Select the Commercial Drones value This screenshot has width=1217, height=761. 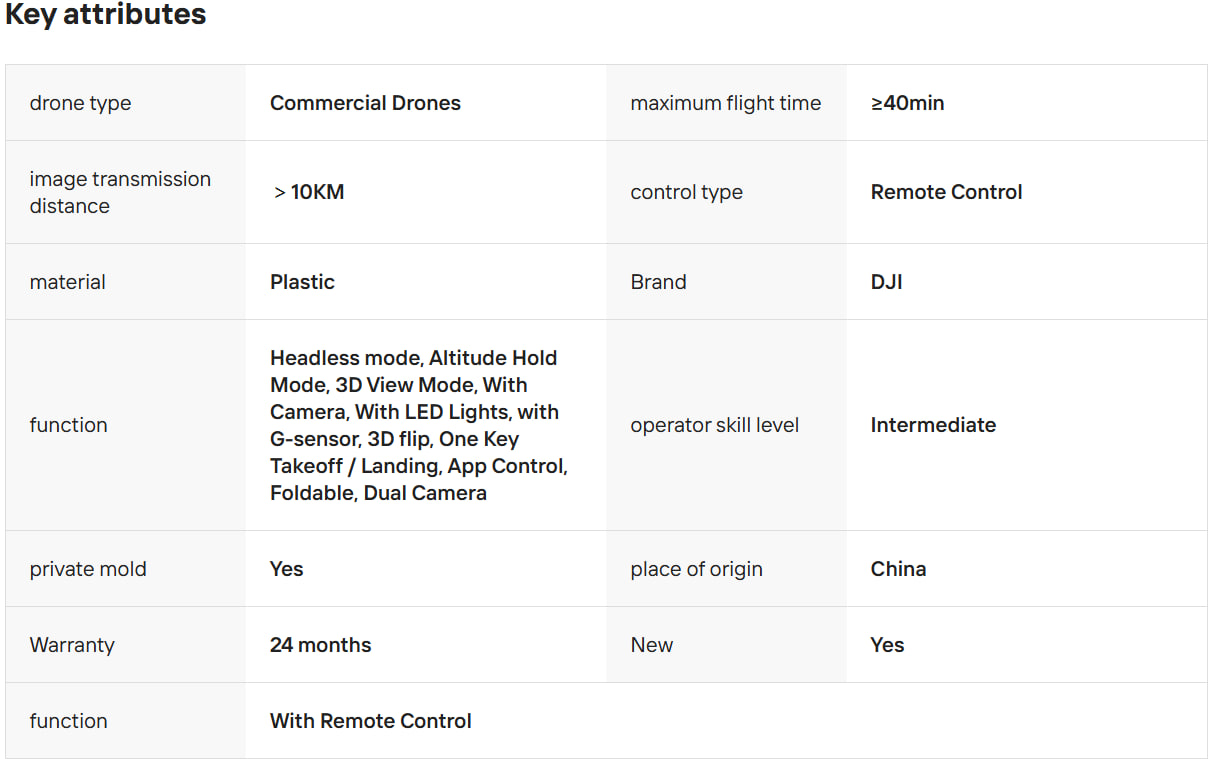365,103
